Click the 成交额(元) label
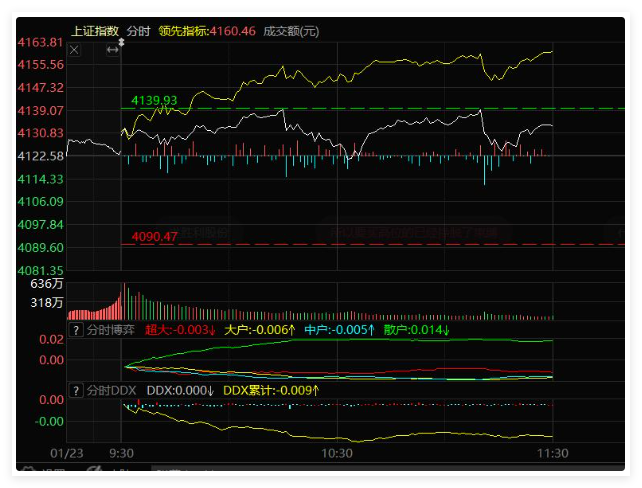Viewport: 642px width, 488px height. (291, 31)
